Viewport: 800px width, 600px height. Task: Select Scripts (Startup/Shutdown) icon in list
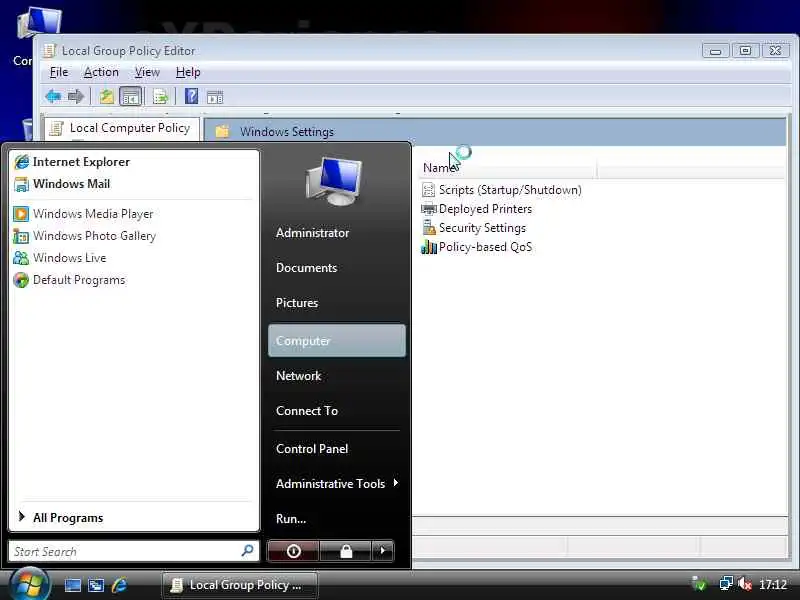[x=428, y=190]
